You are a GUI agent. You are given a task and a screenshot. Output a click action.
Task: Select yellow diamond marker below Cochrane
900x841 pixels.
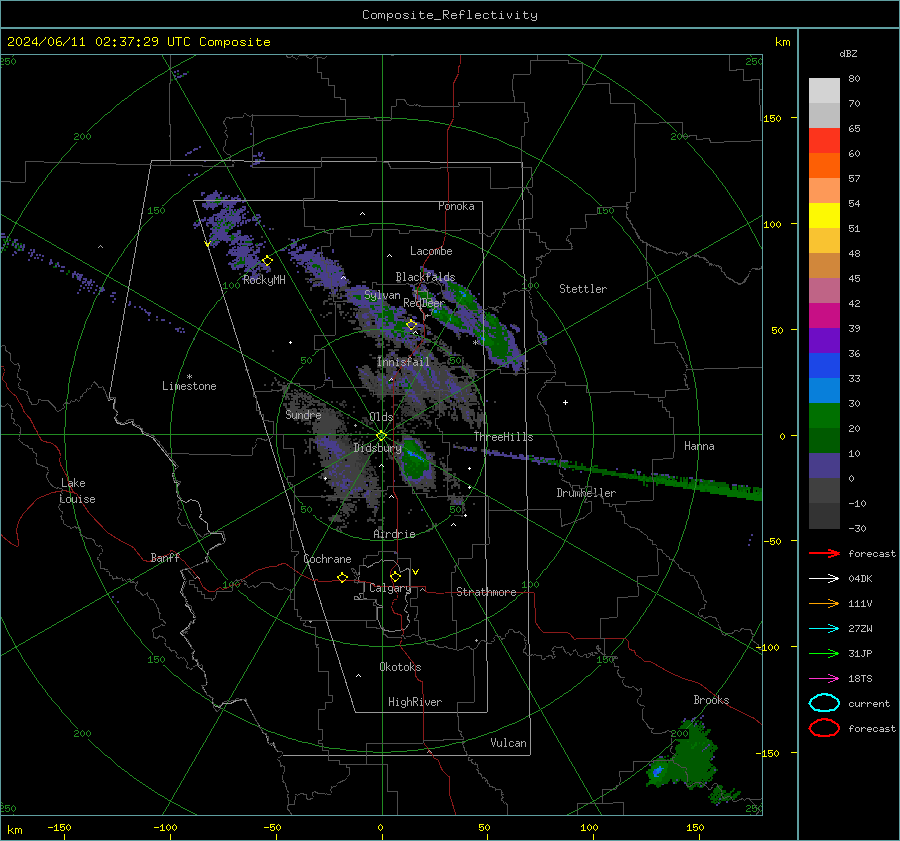click(343, 577)
